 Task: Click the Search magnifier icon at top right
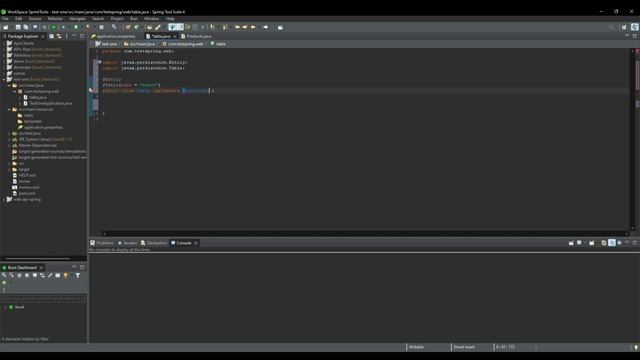pos(611,27)
